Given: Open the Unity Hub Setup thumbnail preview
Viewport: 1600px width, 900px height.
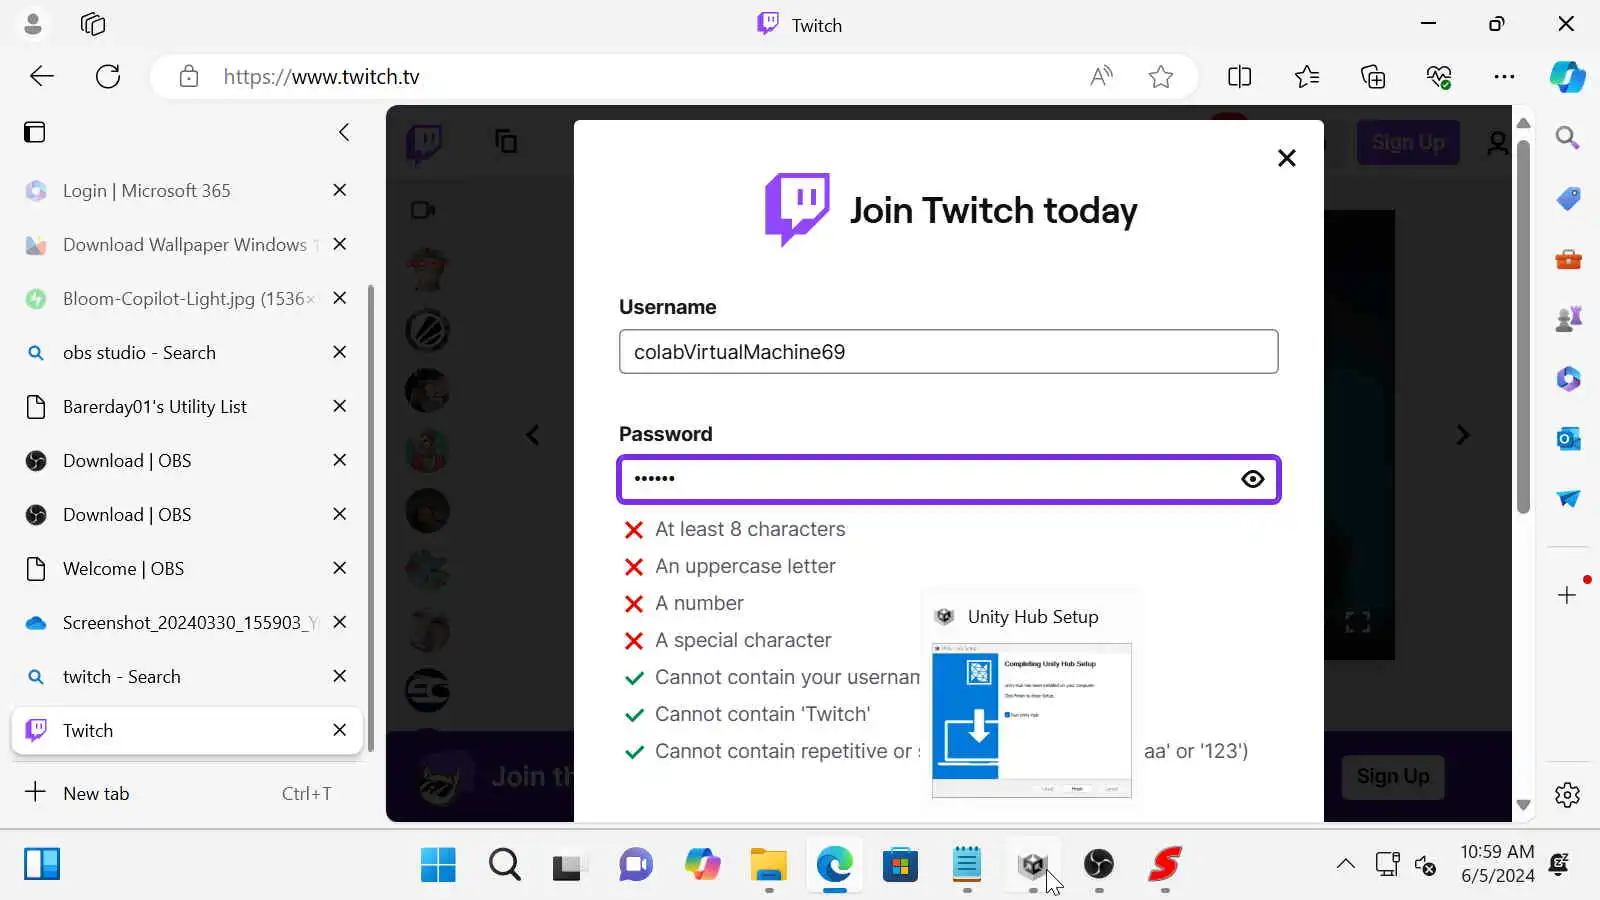Looking at the screenshot, I should pyautogui.click(x=1031, y=720).
